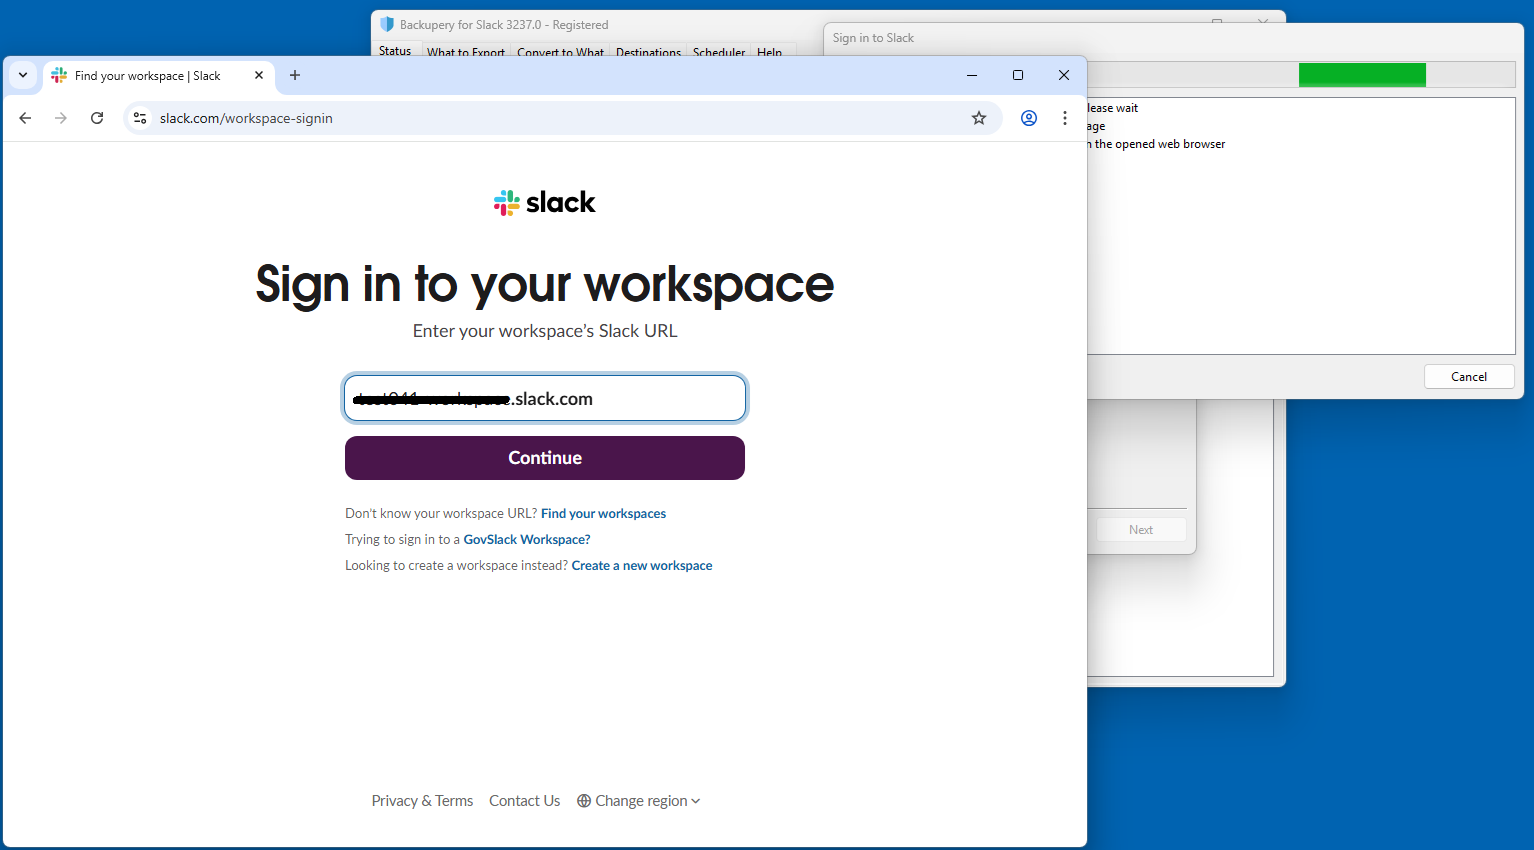This screenshot has width=1534, height=850.
Task: Click the Enter your workspace's Slack URL text
Action: [545, 331]
